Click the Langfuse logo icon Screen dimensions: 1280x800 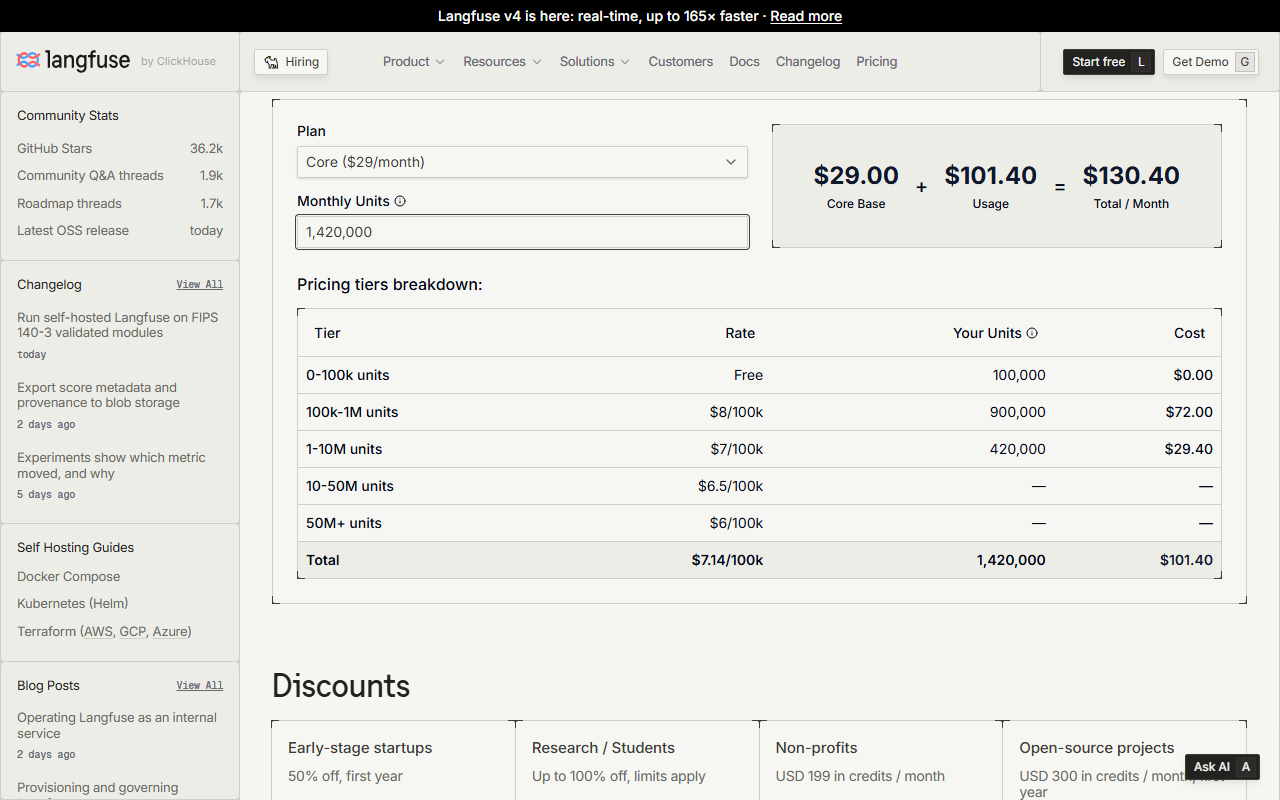coord(28,61)
